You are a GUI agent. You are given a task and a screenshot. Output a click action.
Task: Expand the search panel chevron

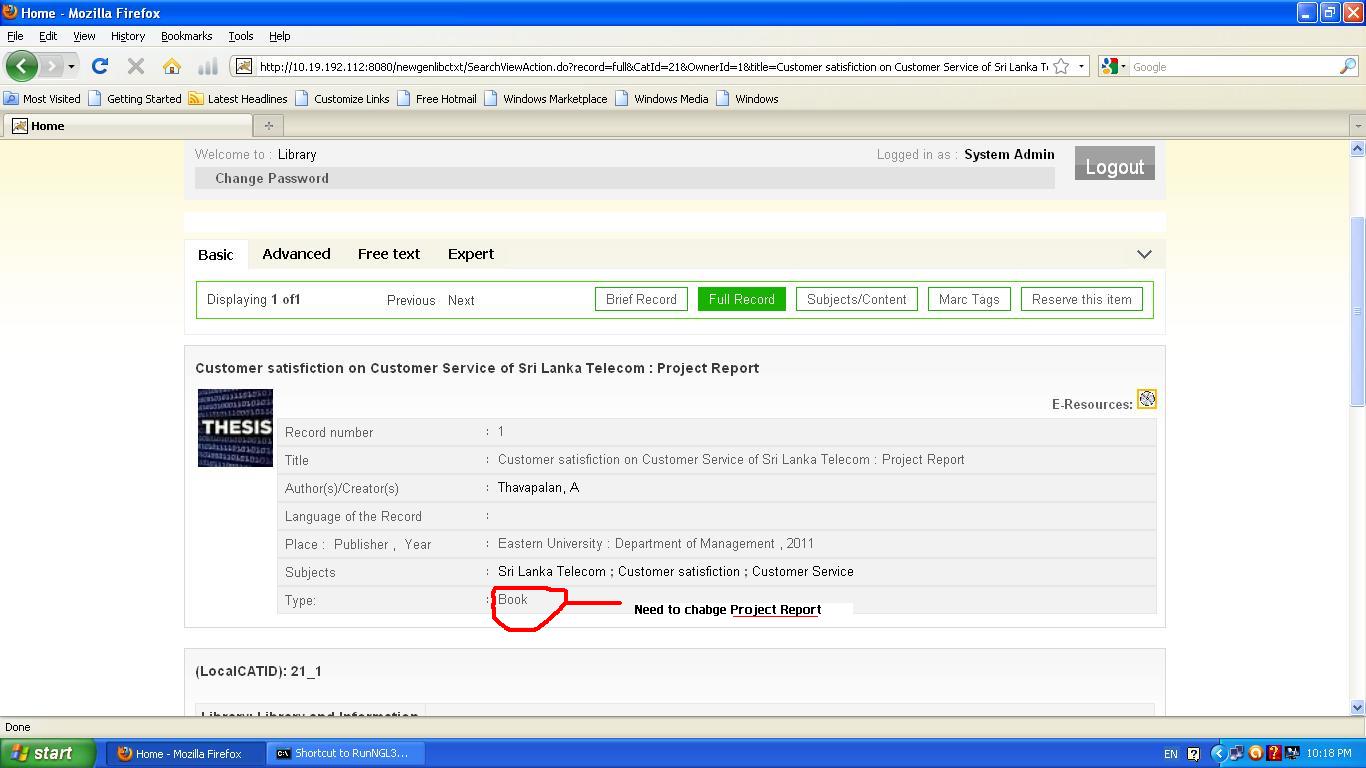pyautogui.click(x=1144, y=254)
